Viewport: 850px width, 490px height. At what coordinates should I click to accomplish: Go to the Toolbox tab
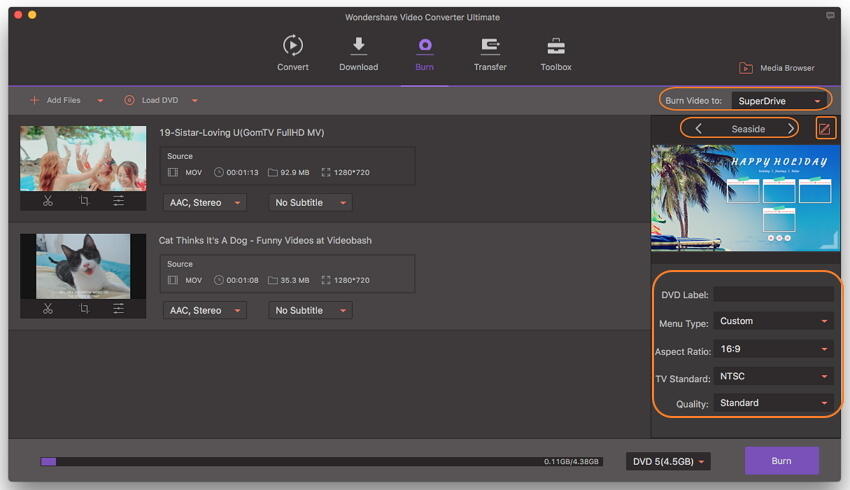coord(556,53)
